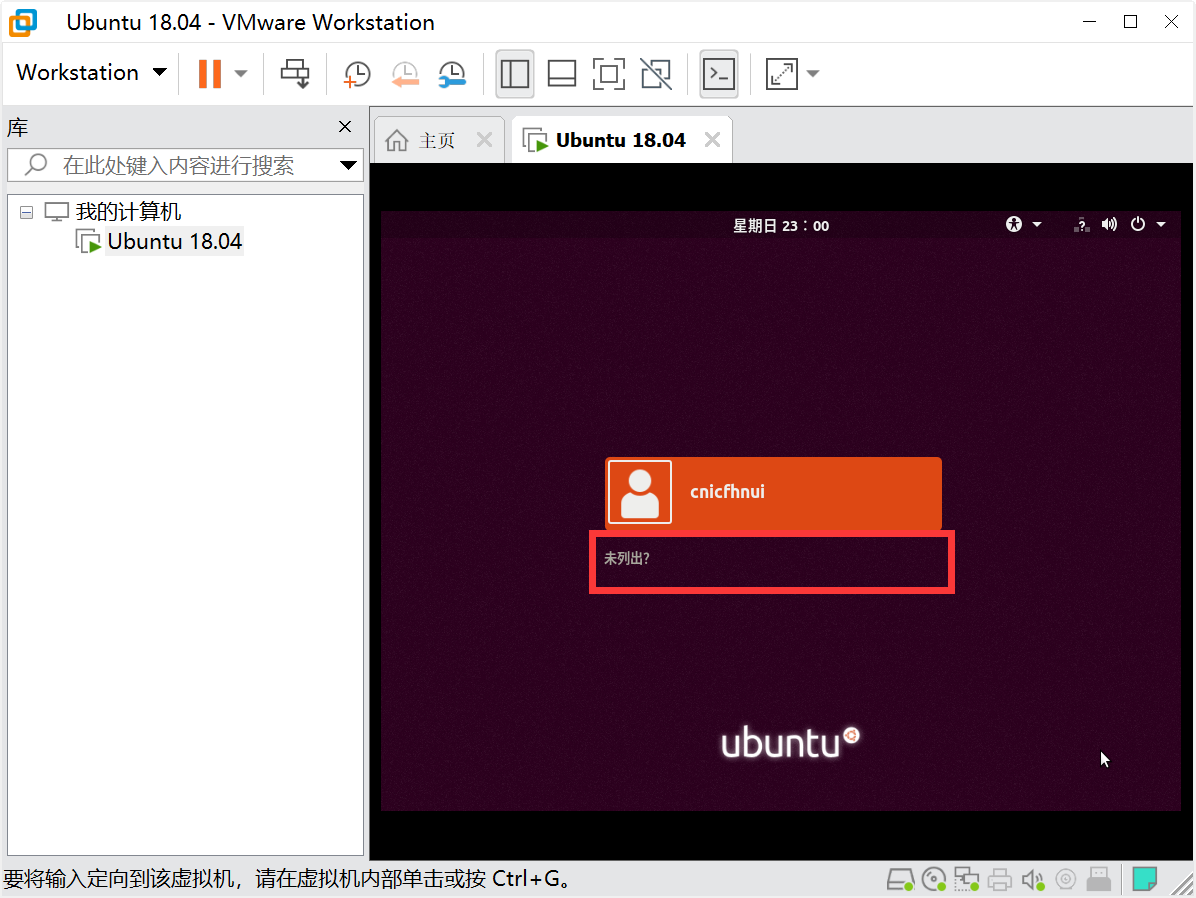Screen dimensions: 1196x898
Task: Toggle the library panel visibility in the toolbar
Action: tap(514, 74)
